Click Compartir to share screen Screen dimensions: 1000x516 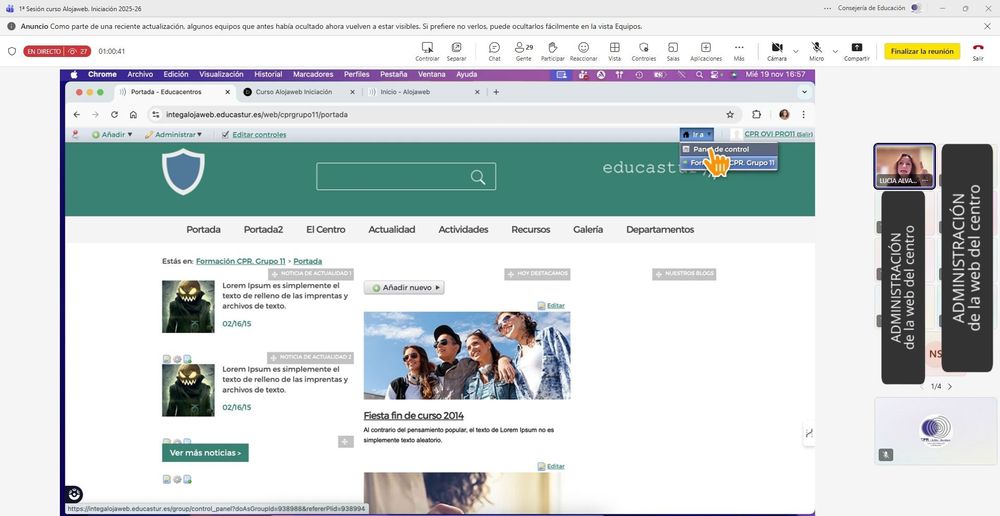[857, 51]
